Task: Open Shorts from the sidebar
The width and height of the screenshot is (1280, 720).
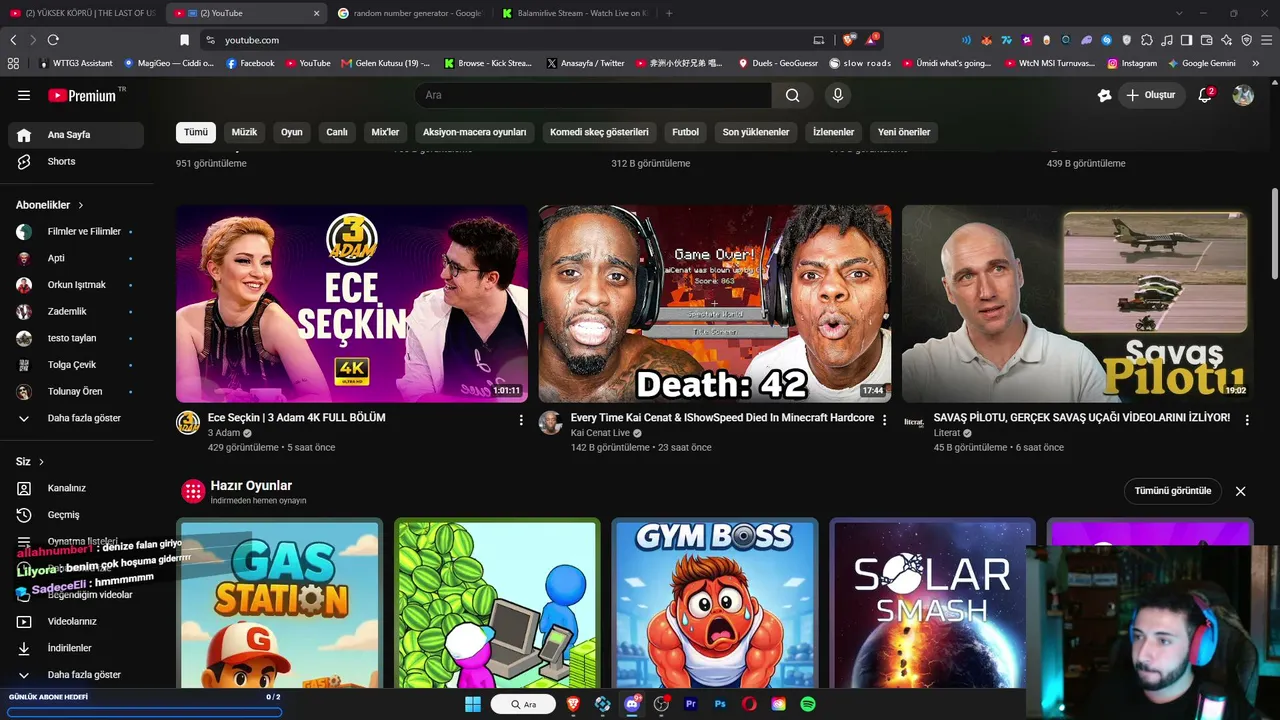Action: pyautogui.click(x=76, y=162)
